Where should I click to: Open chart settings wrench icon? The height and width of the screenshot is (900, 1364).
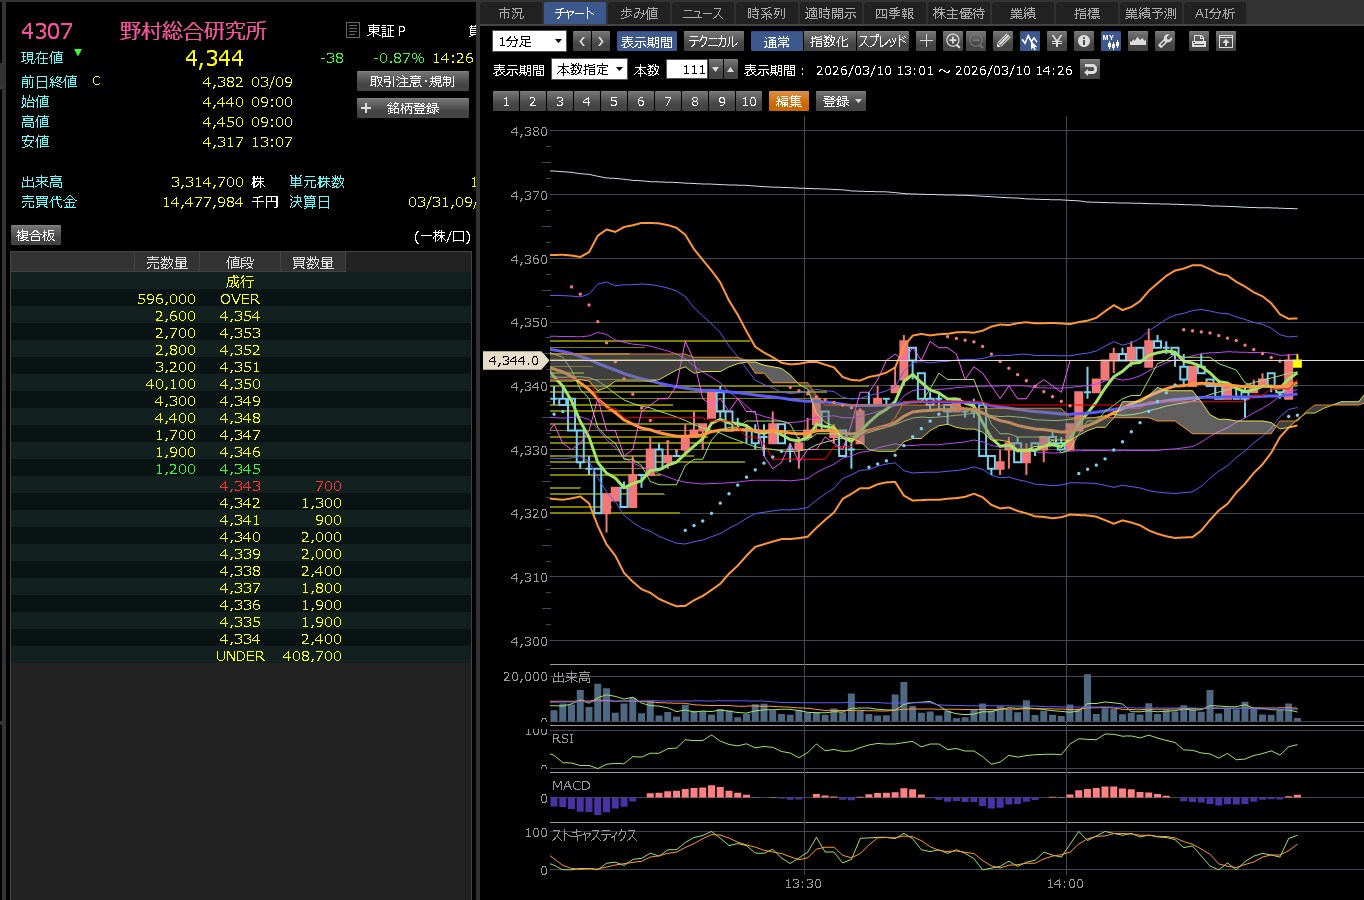pos(1165,41)
